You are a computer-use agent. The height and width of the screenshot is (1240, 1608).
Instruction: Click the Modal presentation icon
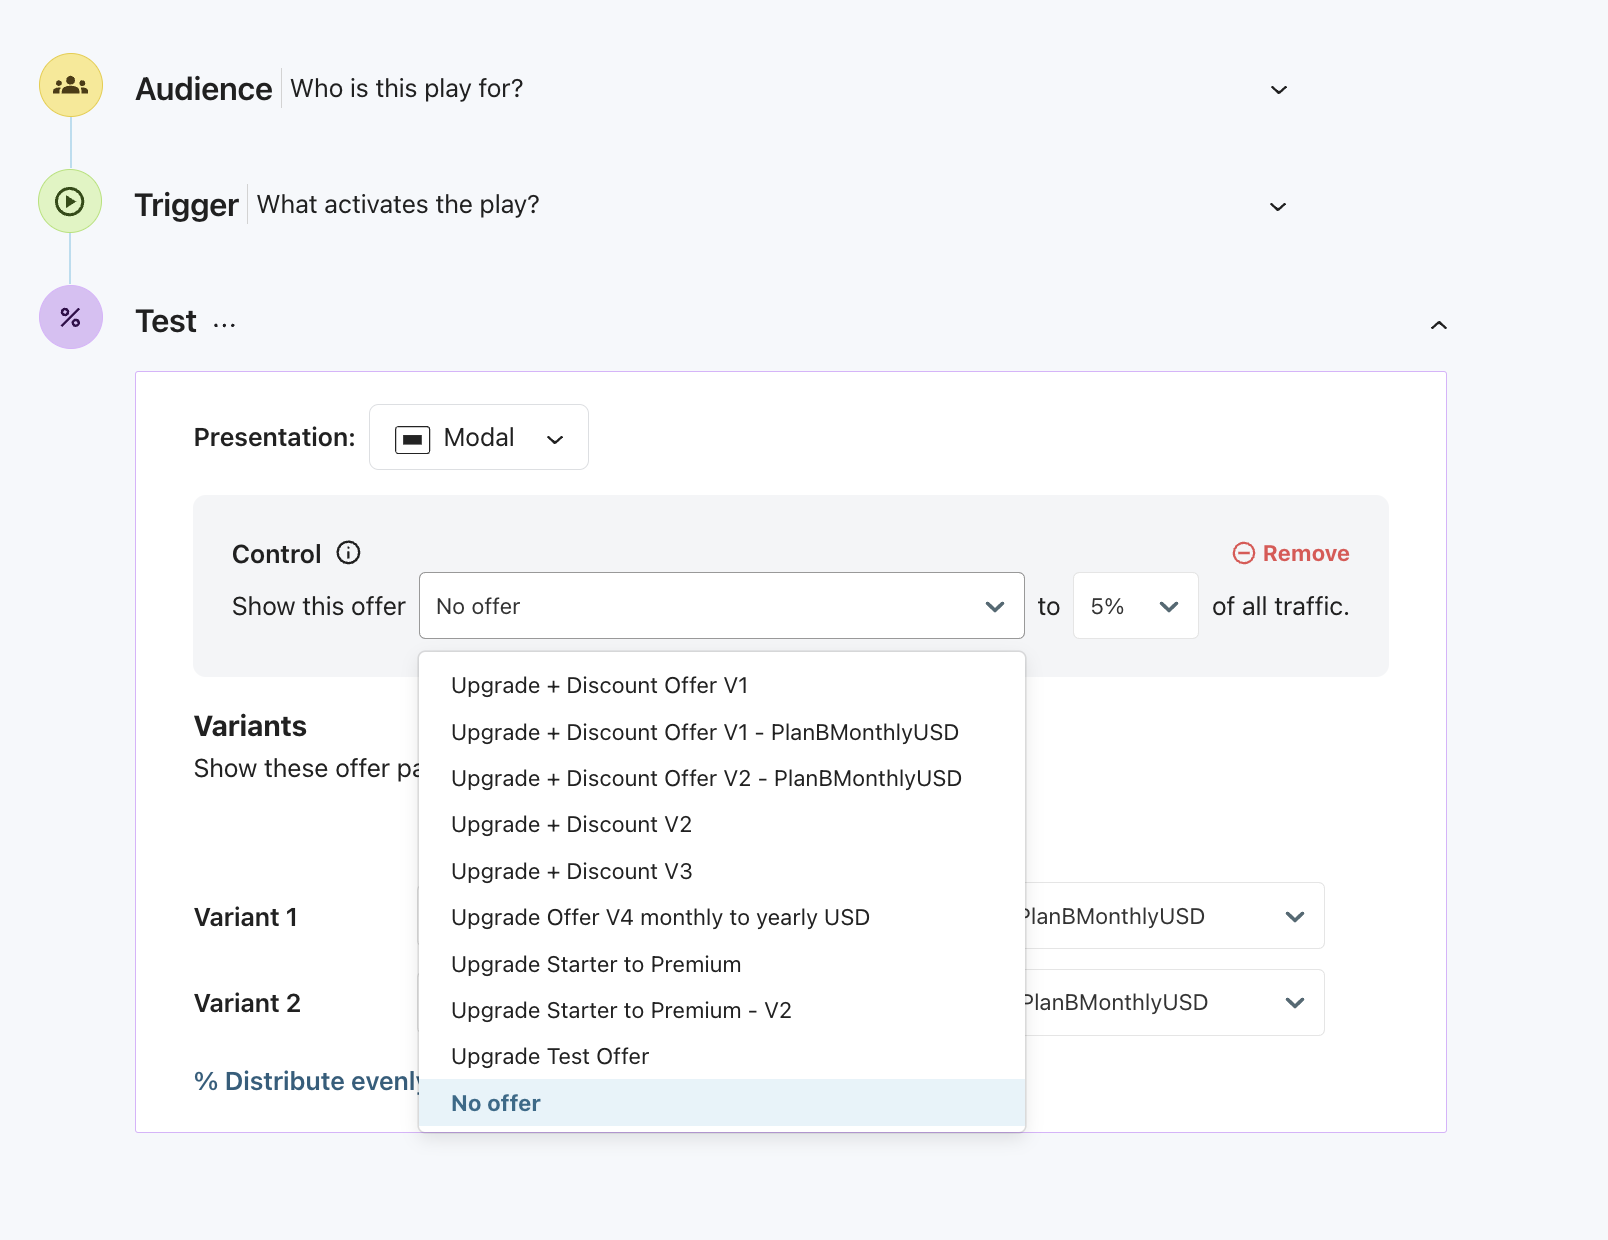(x=412, y=439)
